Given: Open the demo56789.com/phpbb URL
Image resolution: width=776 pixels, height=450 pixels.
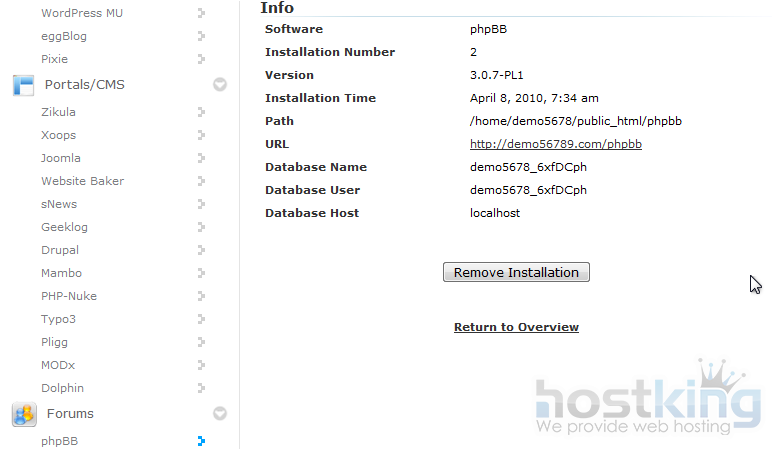Looking at the screenshot, I should pos(555,144).
